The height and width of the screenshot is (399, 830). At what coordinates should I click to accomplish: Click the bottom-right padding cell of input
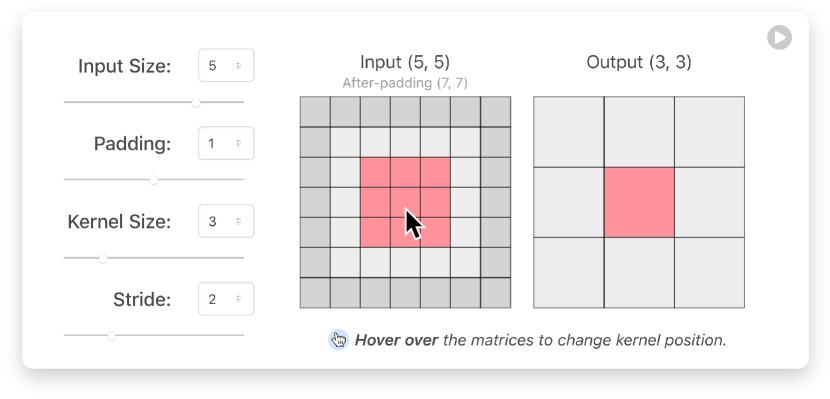(x=495, y=293)
